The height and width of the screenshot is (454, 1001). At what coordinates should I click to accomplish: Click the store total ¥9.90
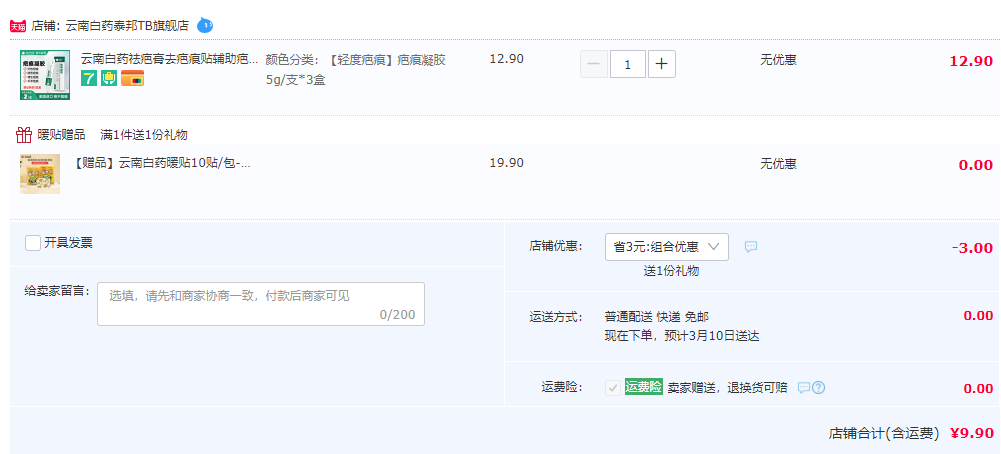972,434
